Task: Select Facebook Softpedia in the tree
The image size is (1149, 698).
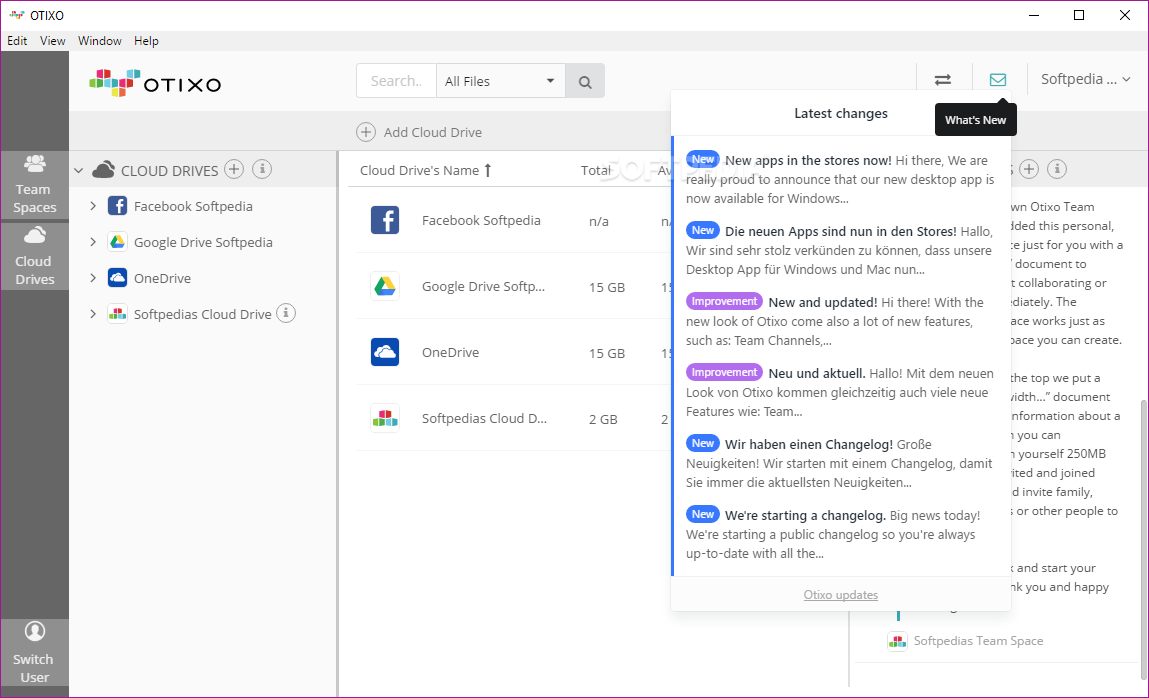Action: pyautogui.click(x=193, y=206)
